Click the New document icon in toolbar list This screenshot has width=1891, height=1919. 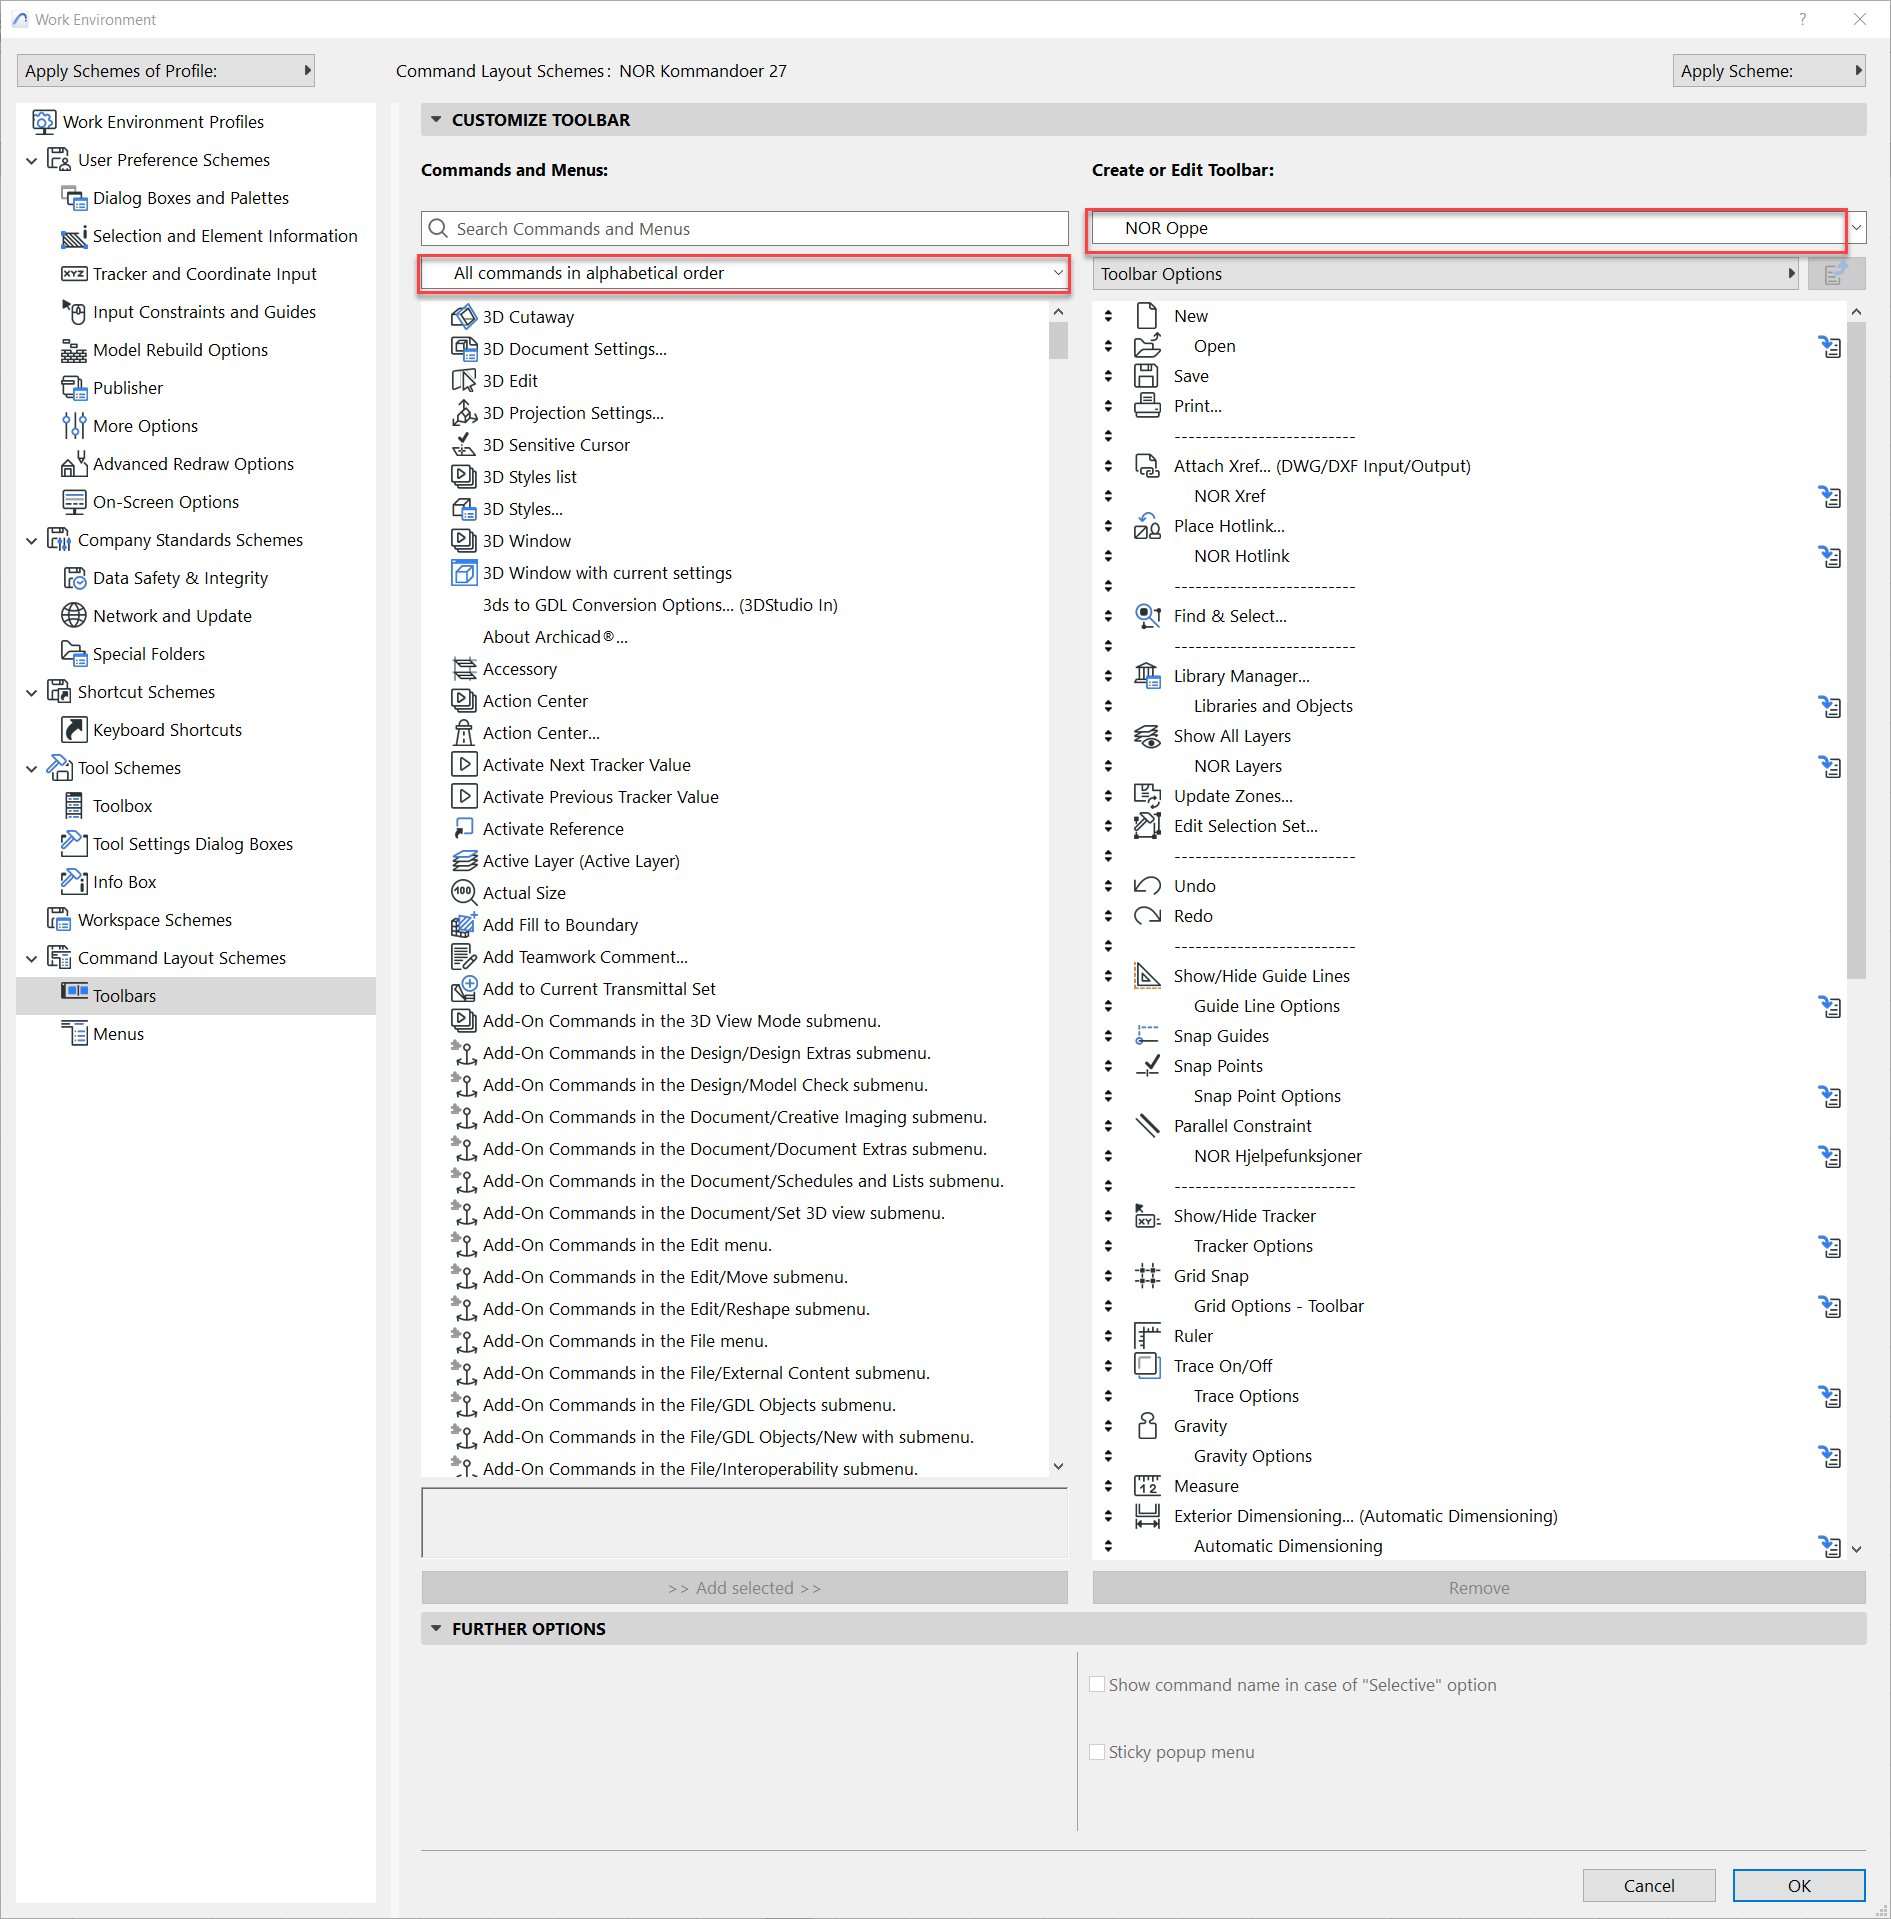[1147, 316]
